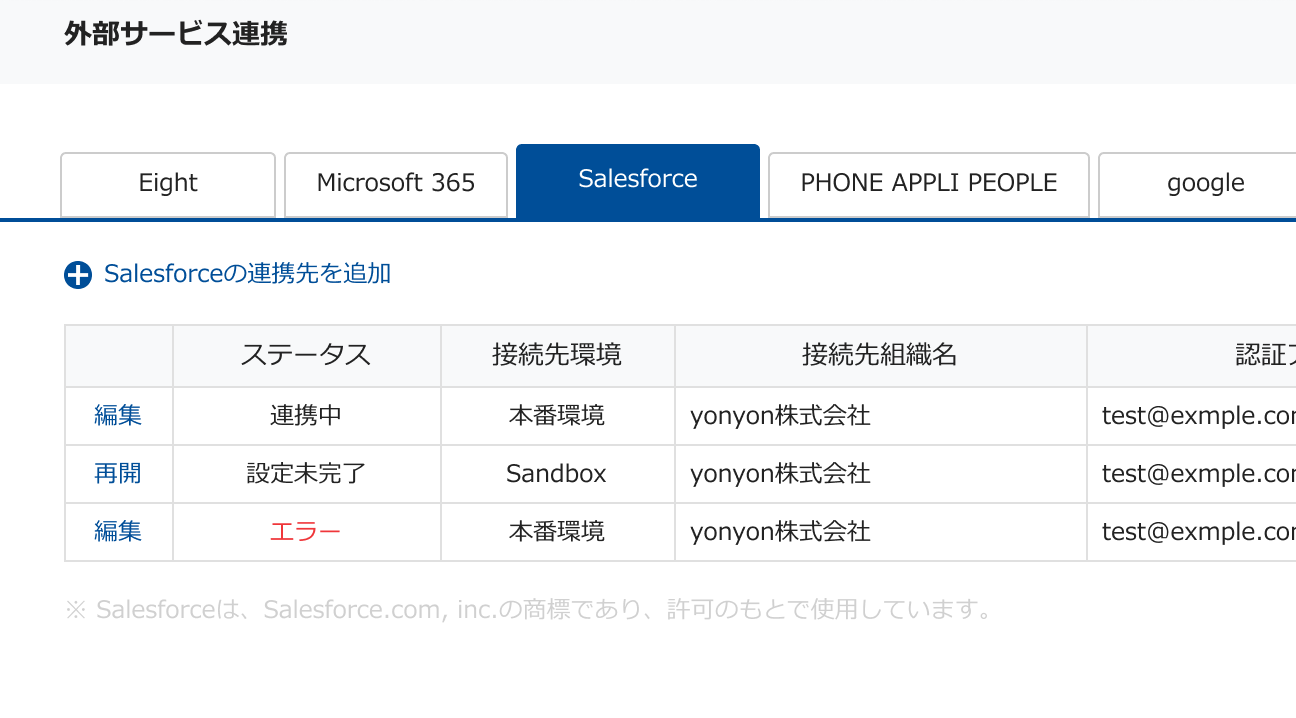The image size is (1296, 718).
Task: Switch to the Microsoft 365 tab
Action: pos(396,184)
